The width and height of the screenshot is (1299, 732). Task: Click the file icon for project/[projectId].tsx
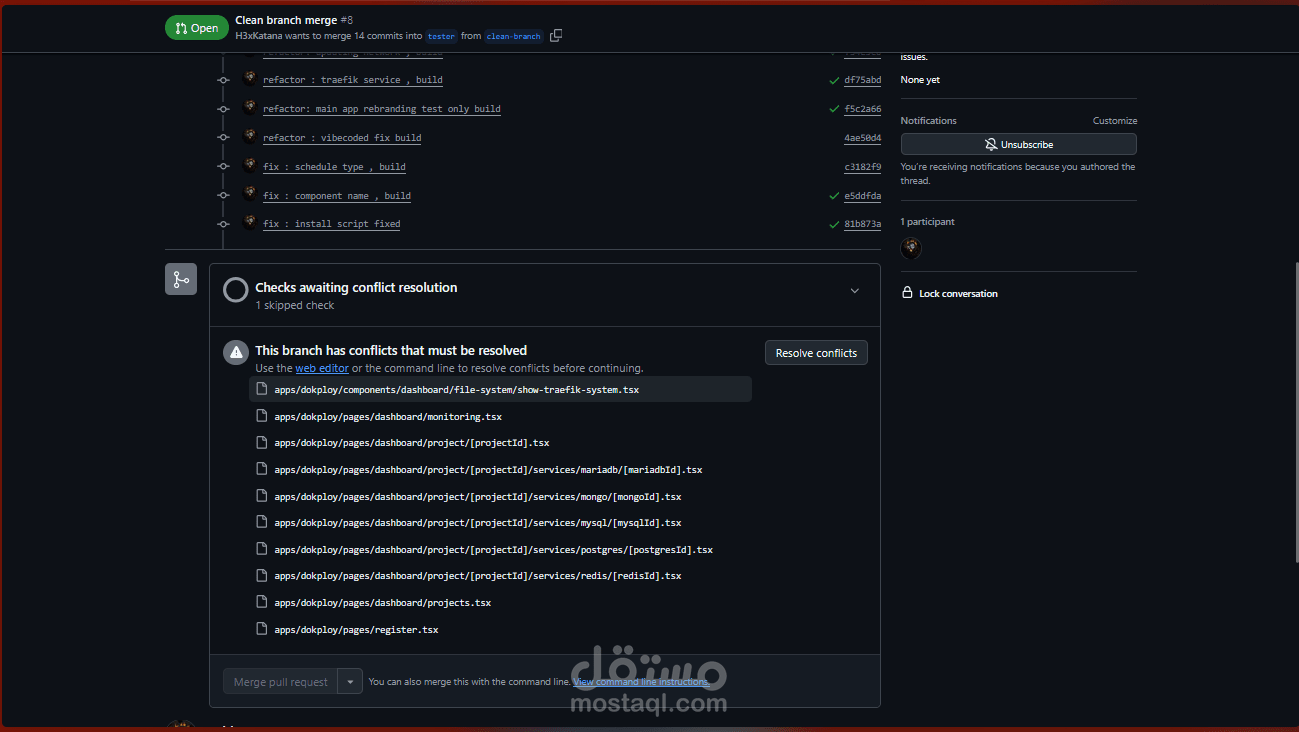pos(262,442)
